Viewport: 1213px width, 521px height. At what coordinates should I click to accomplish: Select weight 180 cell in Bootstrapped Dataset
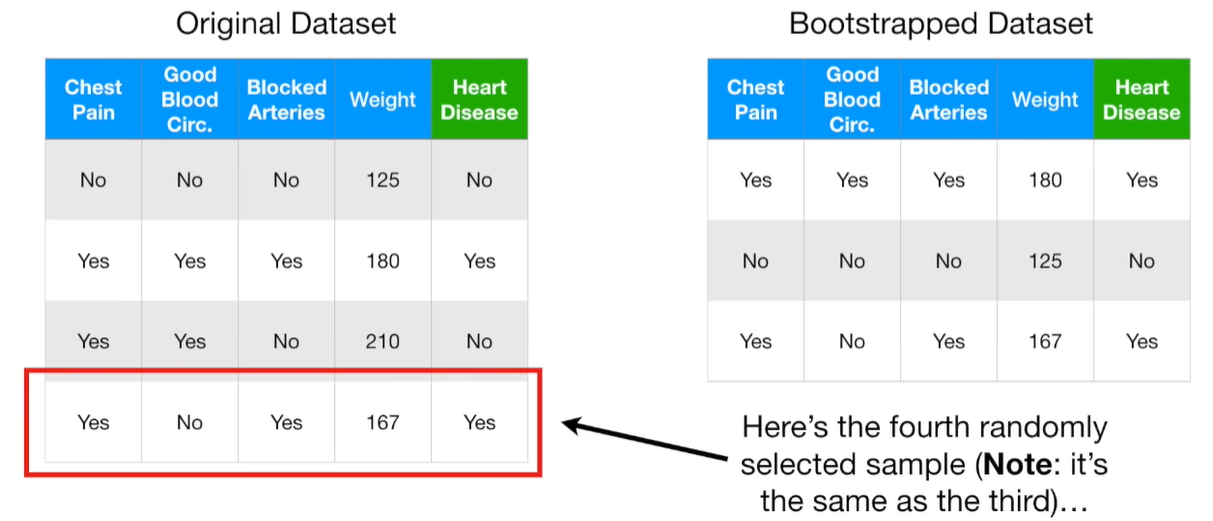click(x=1044, y=180)
